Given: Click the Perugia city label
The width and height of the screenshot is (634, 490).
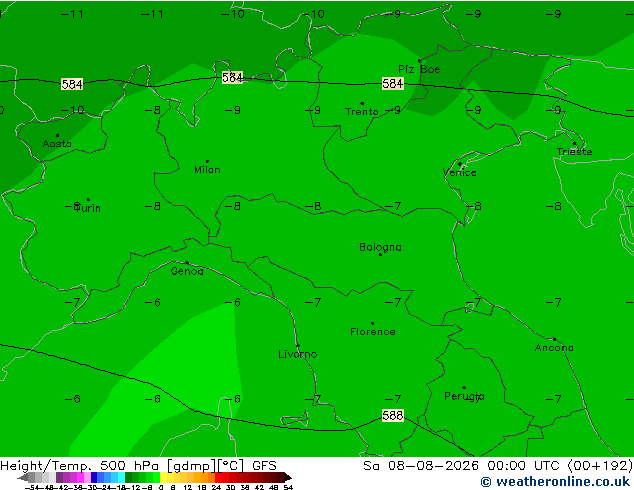Looking at the screenshot, I should (464, 396).
